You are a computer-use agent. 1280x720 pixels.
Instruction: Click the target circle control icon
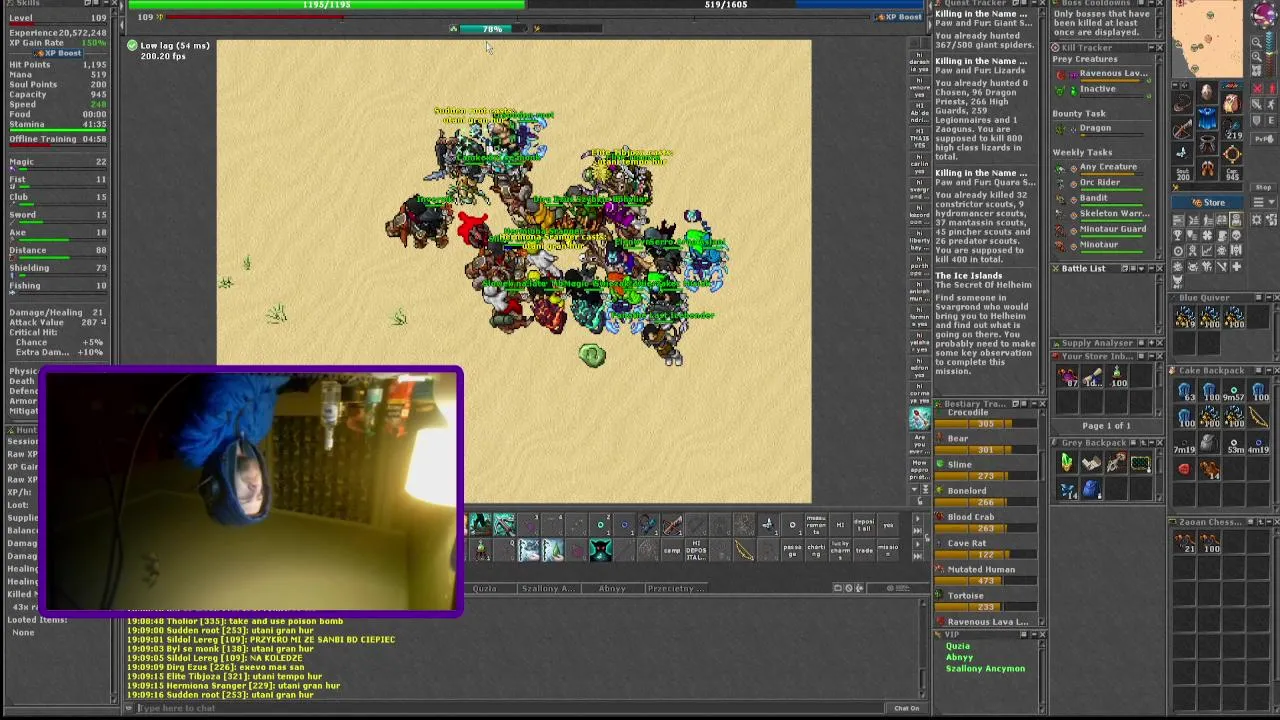coord(1178,250)
